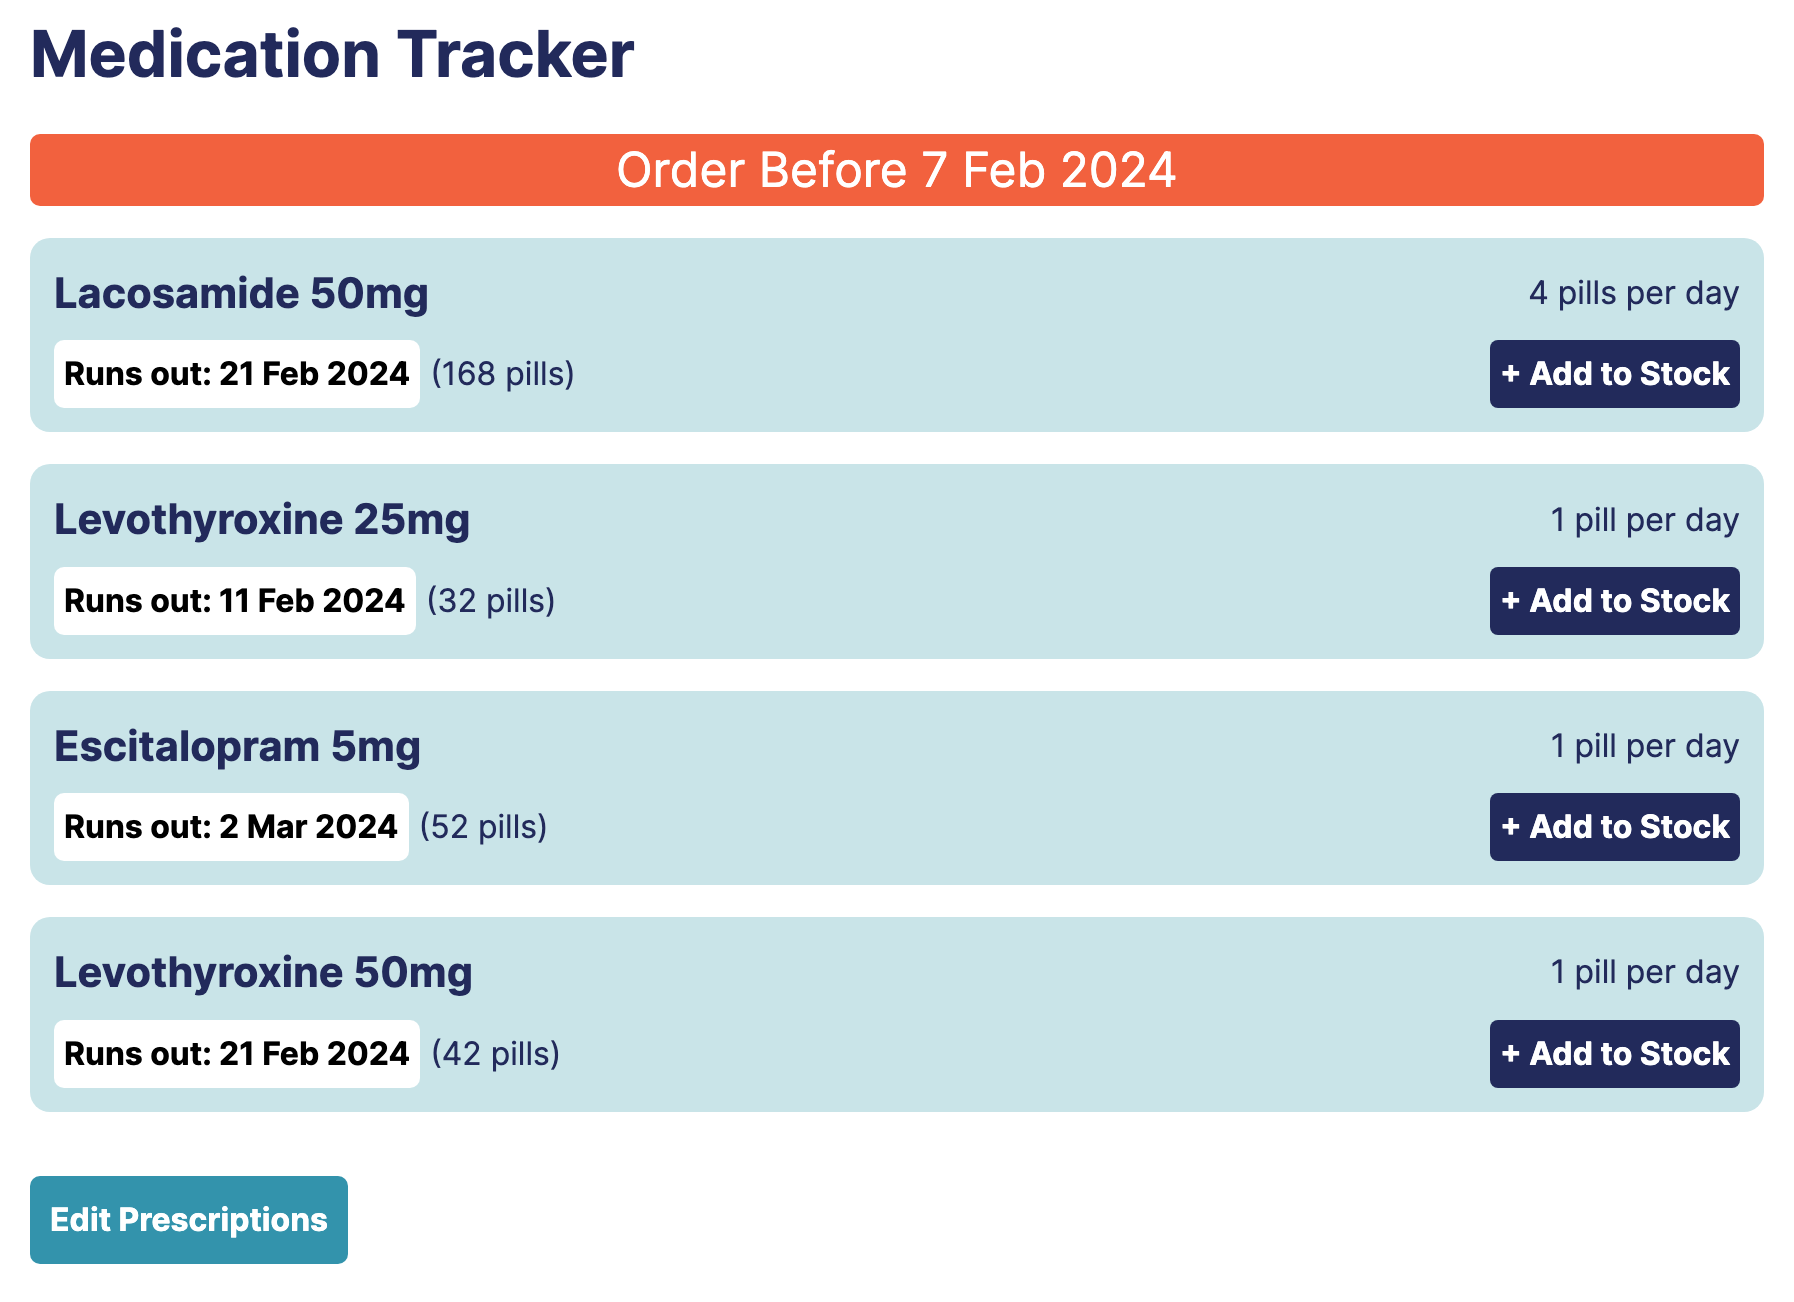This screenshot has width=1794, height=1302.
Task: Select the Lacosamide 50mg medication name
Action: point(241,294)
